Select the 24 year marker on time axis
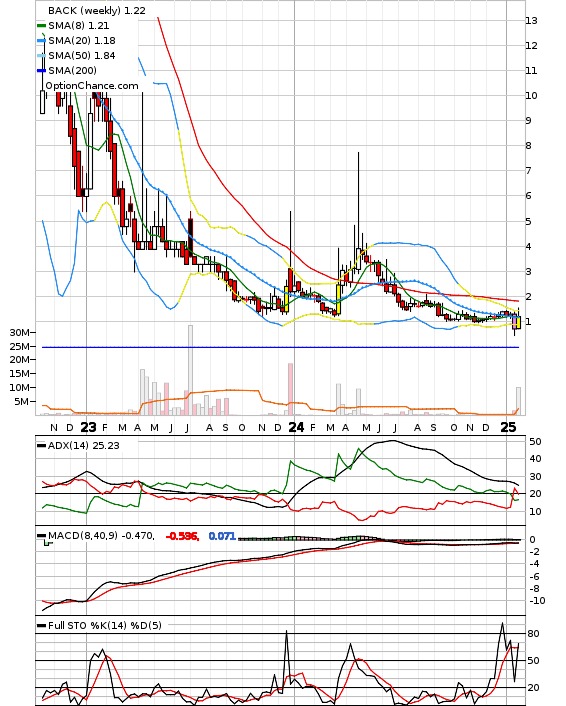The image size is (566, 706). pos(296,427)
